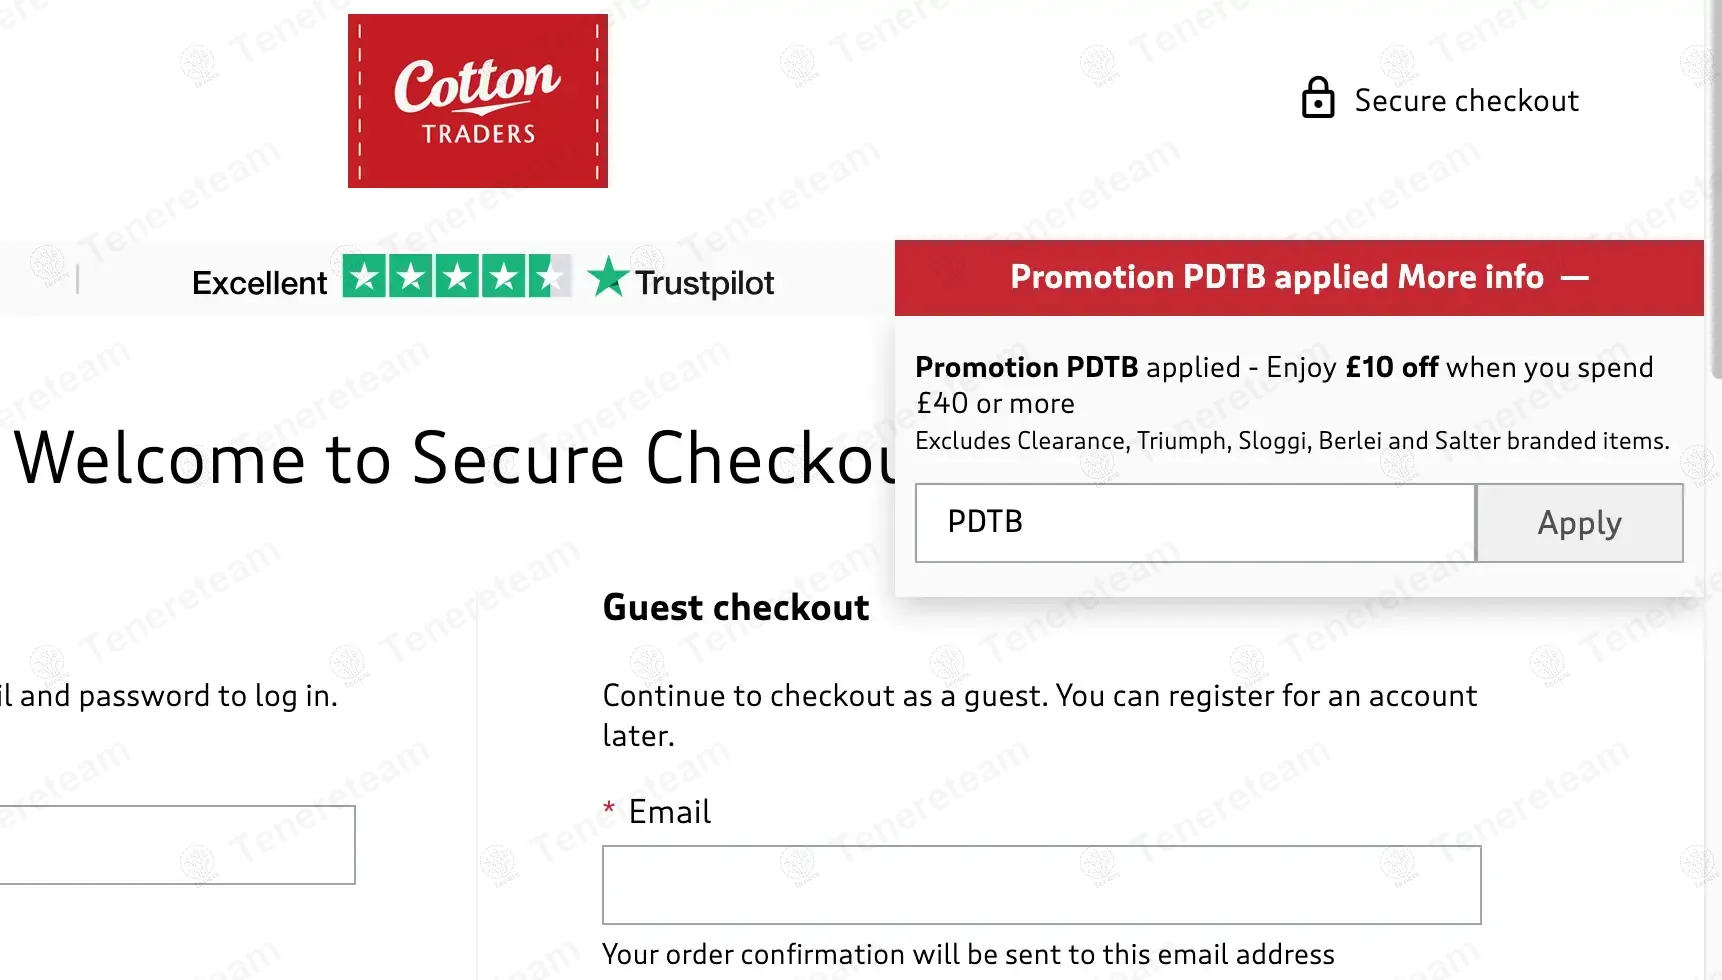Click the Secure checkout padlock icon
1722x980 pixels.
[1317, 99]
